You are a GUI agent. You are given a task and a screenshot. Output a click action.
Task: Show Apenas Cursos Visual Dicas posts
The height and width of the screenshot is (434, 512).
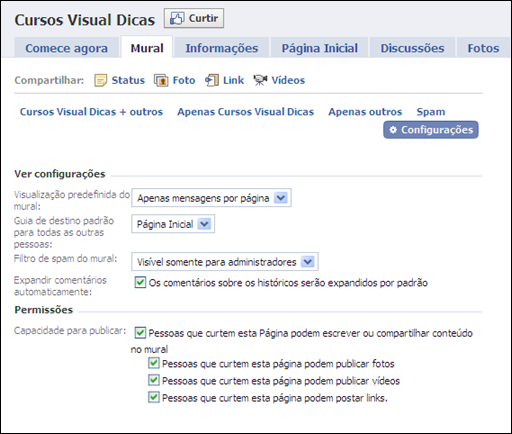click(x=246, y=112)
